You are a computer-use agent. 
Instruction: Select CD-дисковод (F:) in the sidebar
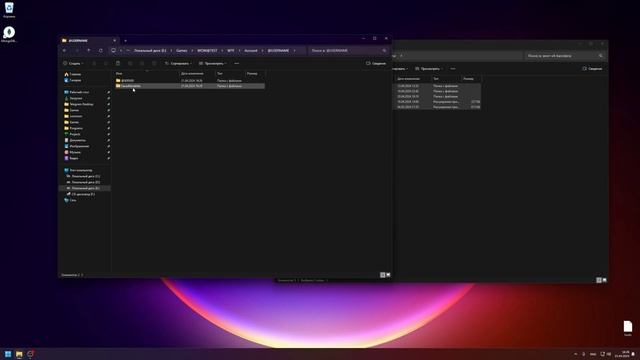[81, 194]
